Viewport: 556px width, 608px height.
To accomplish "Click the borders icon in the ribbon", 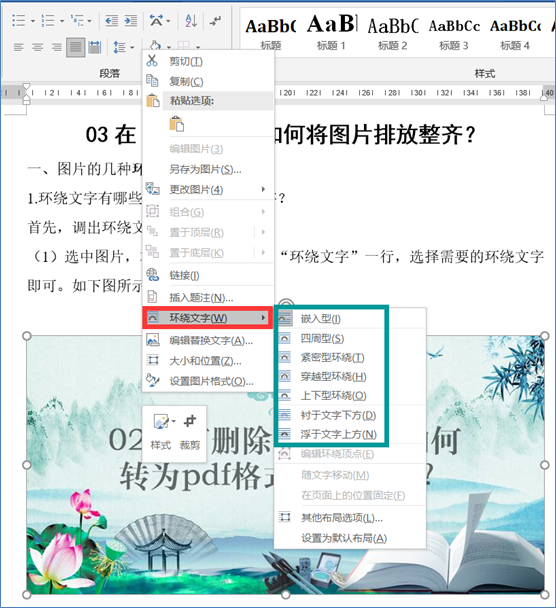I will pos(184,46).
